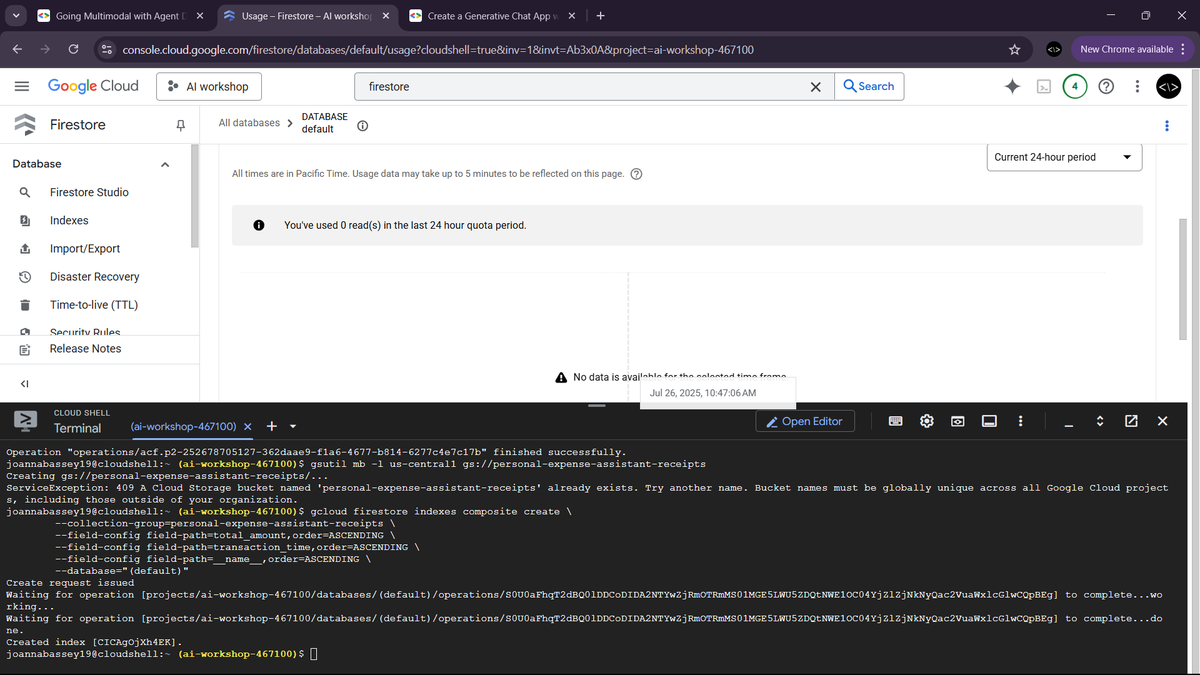Click the help icon after usage data note
The width and height of the screenshot is (1200, 675).
point(636,174)
